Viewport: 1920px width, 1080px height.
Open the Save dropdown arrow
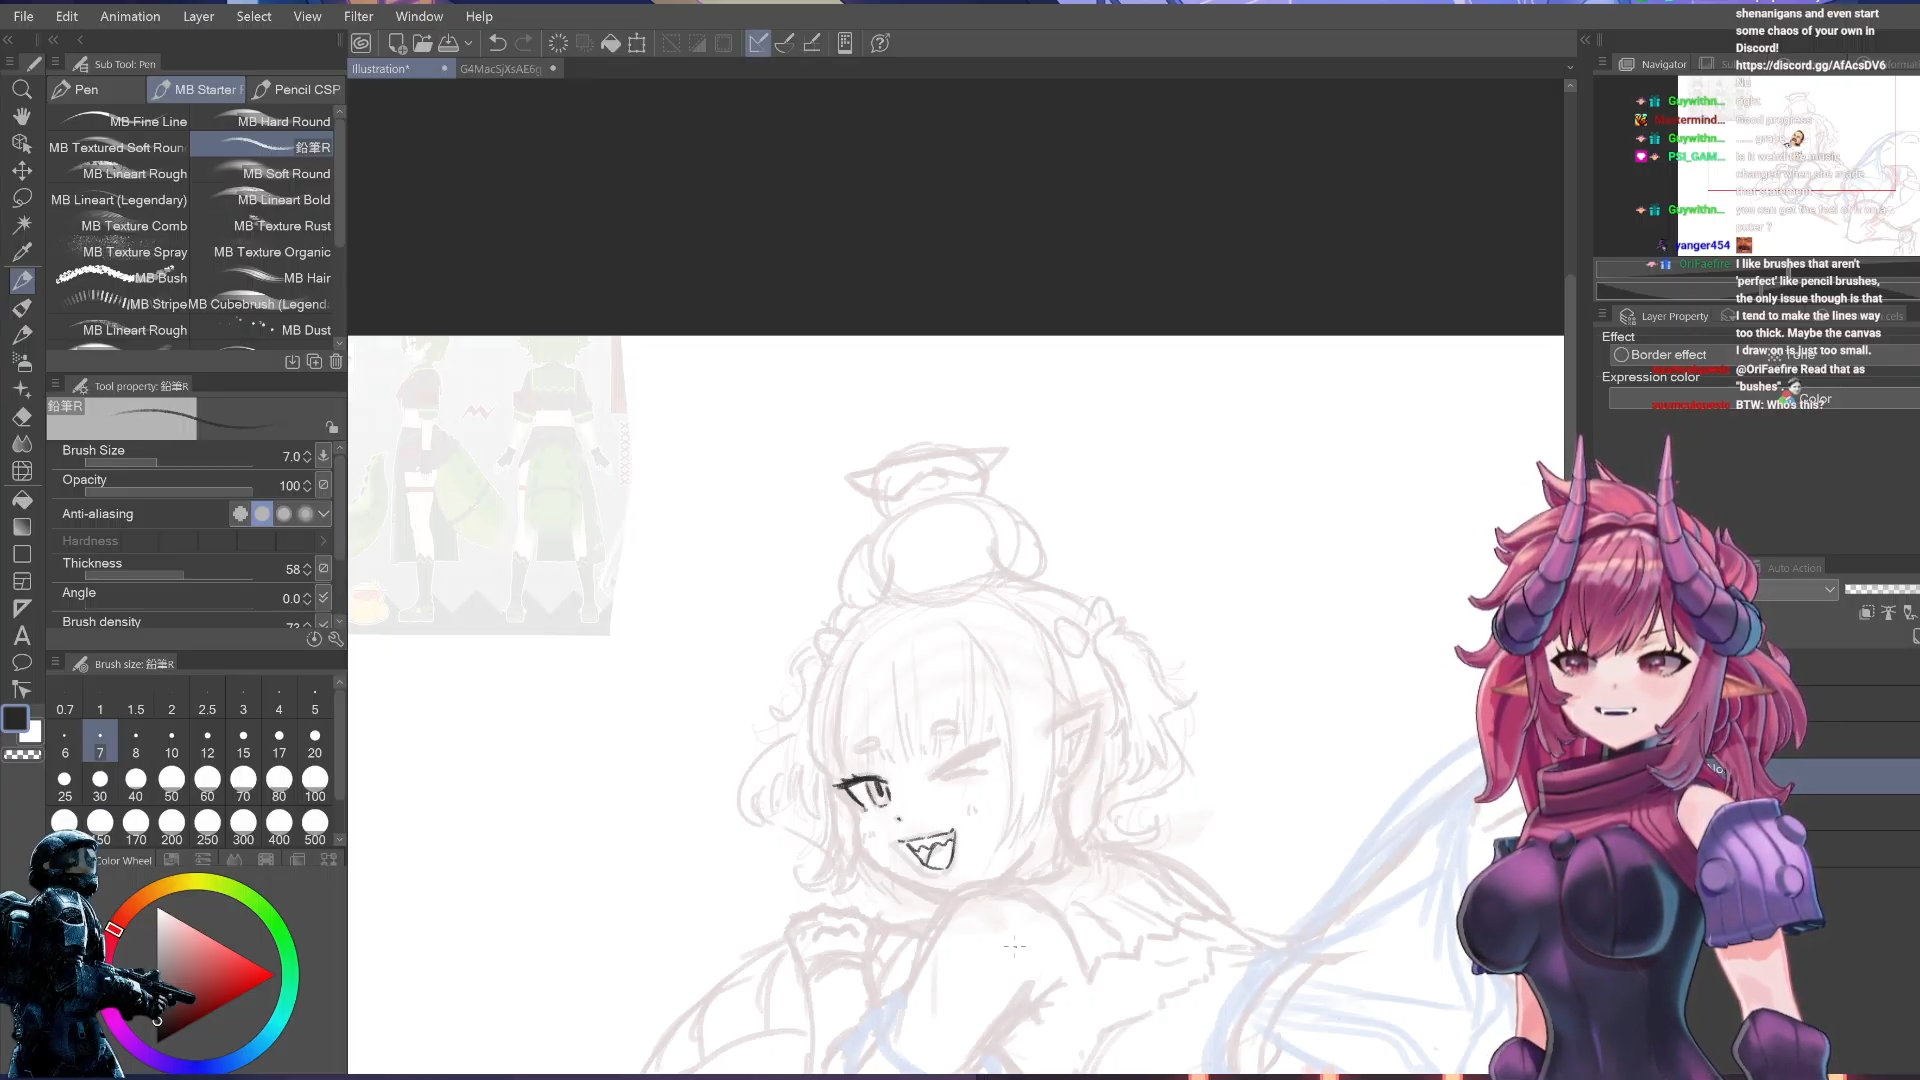click(468, 43)
